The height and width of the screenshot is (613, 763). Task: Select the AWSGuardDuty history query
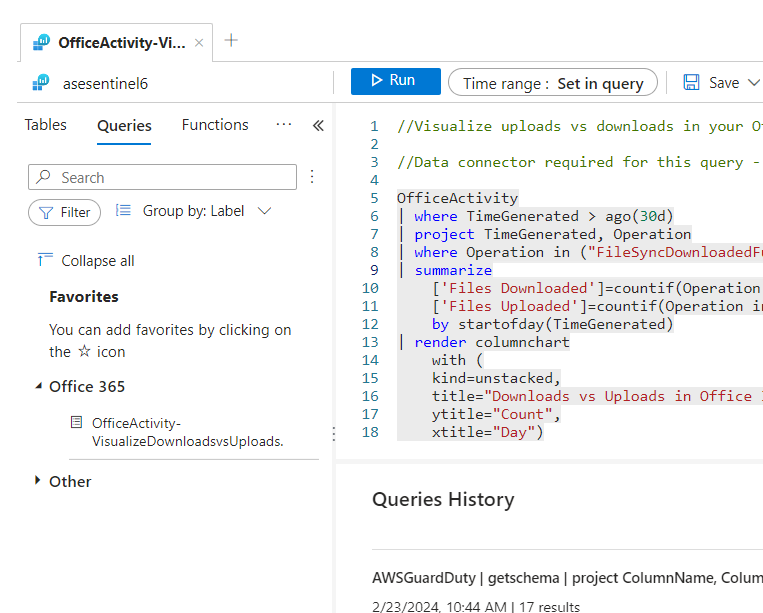(x=567, y=578)
